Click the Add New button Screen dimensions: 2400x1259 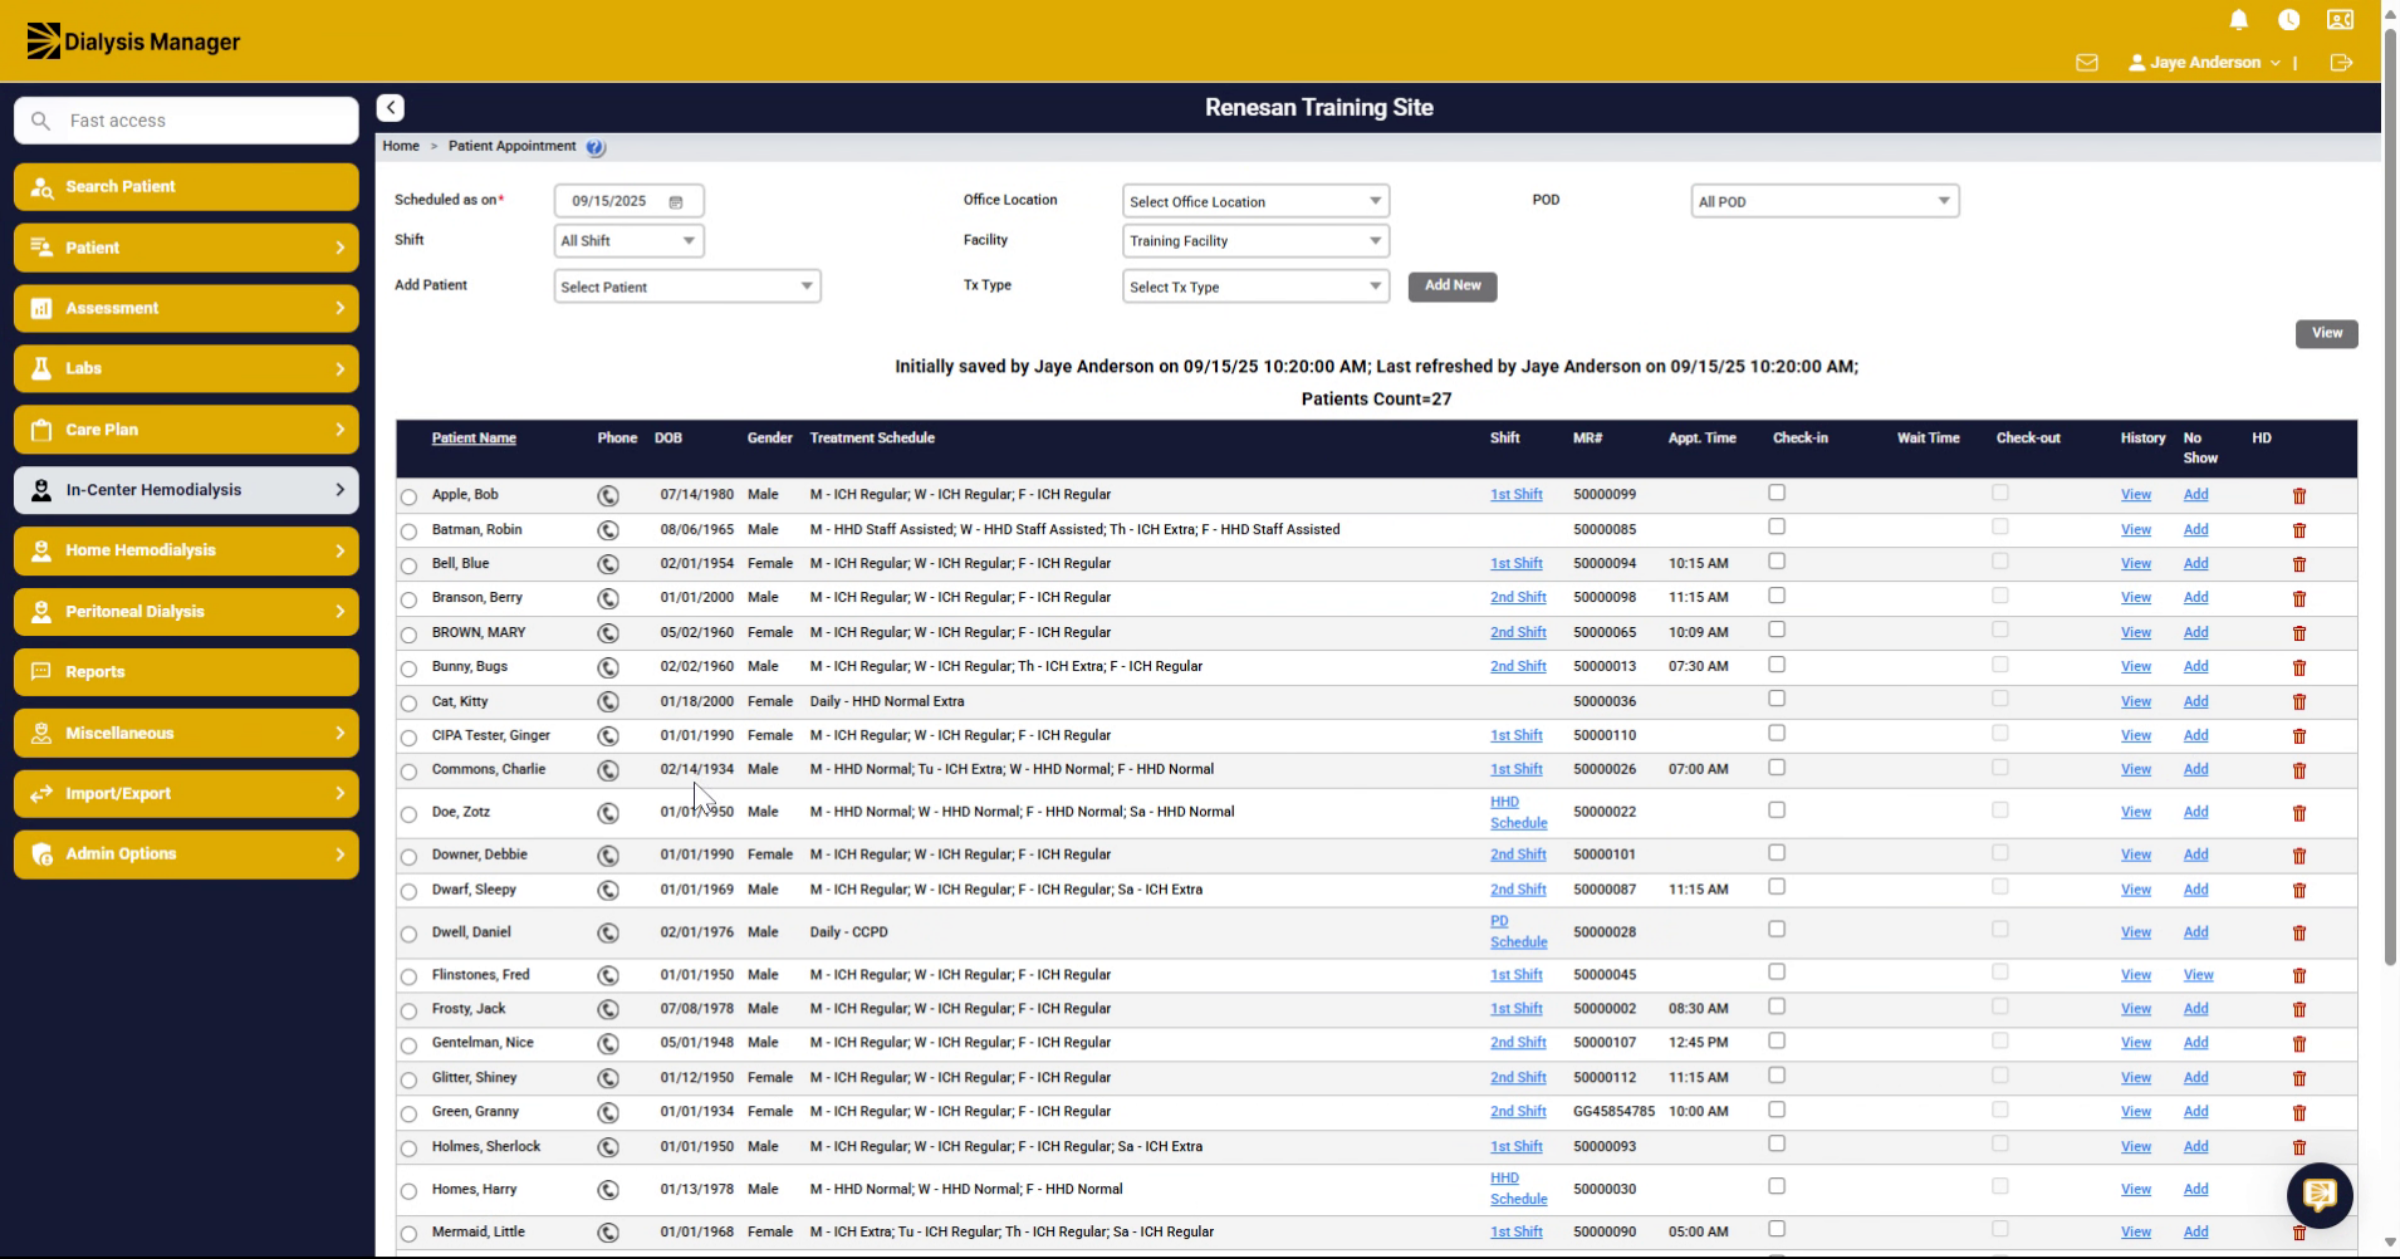(1452, 286)
